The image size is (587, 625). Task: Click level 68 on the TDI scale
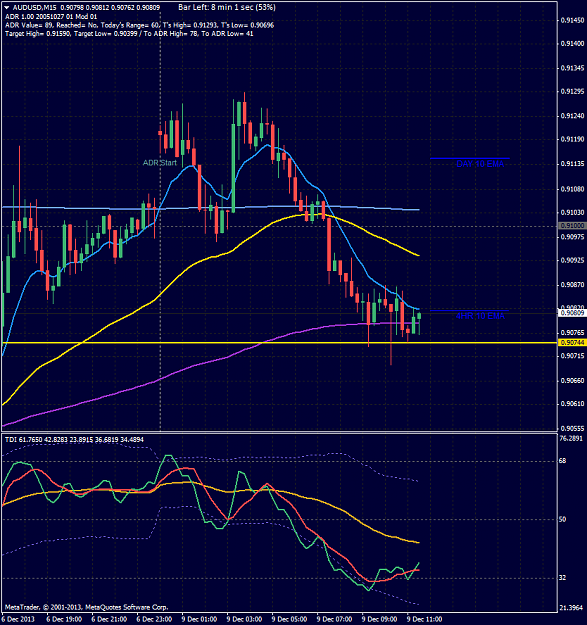(x=563, y=461)
